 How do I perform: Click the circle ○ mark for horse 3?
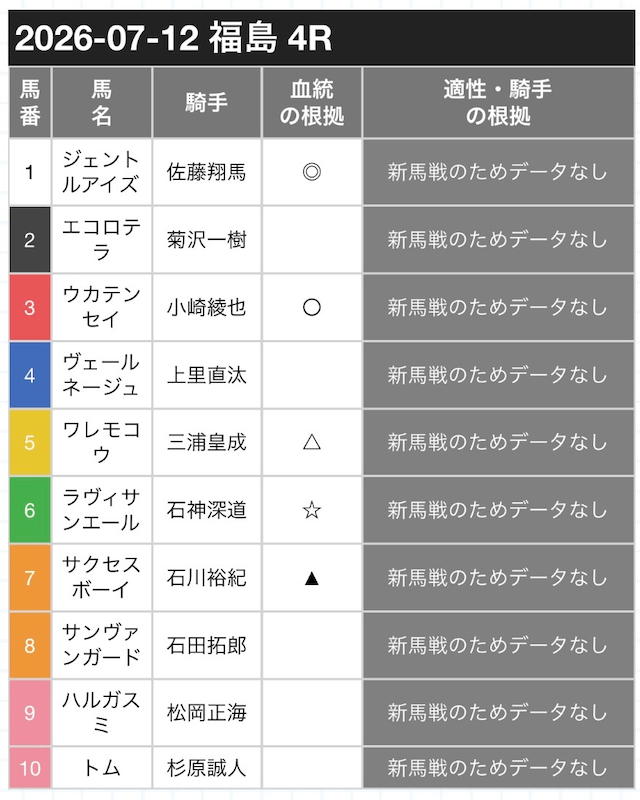(312, 307)
